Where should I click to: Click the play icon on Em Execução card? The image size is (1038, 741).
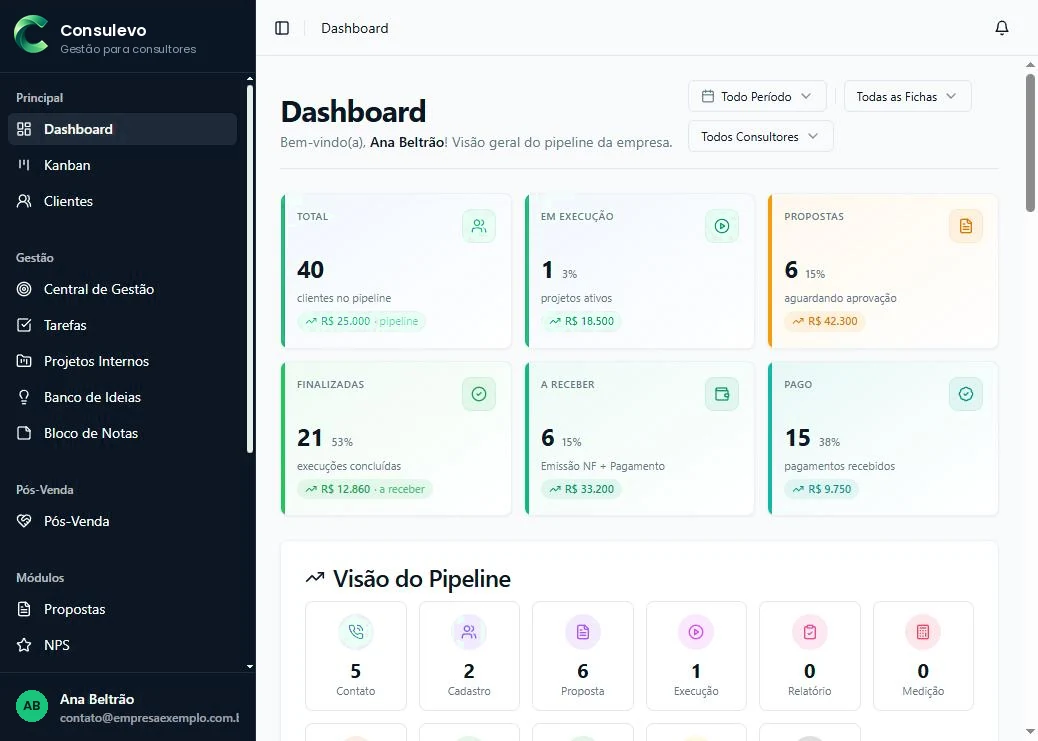pyautogui.click(x=722, y=226)
